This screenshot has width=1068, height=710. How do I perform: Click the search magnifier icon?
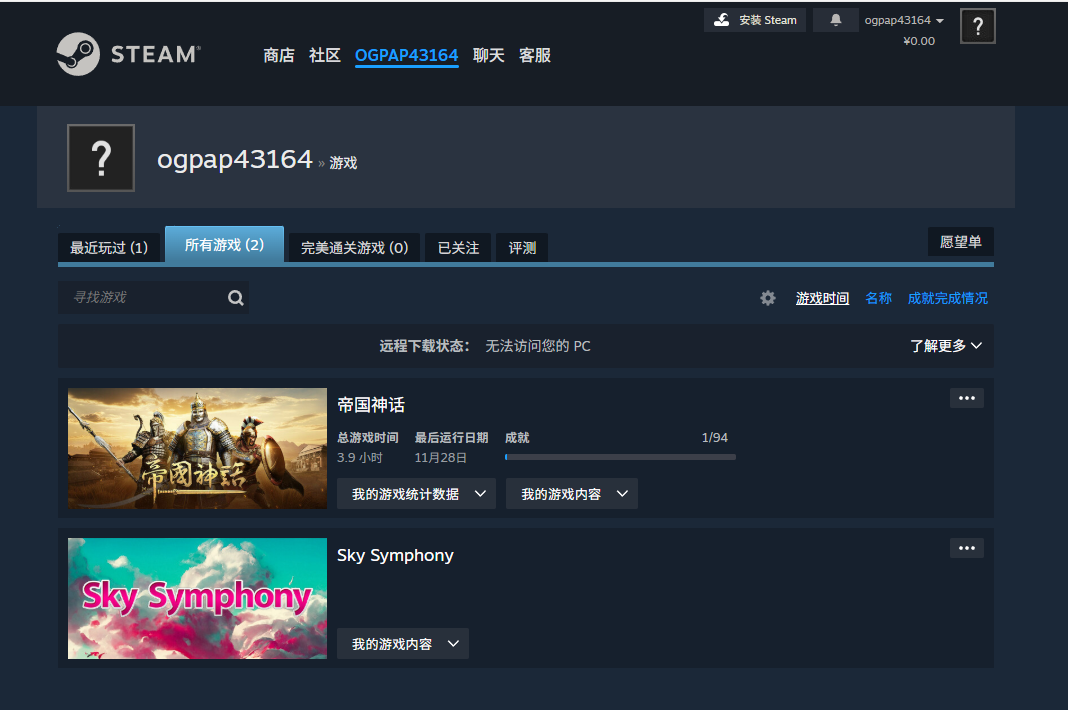coord(235,298)
